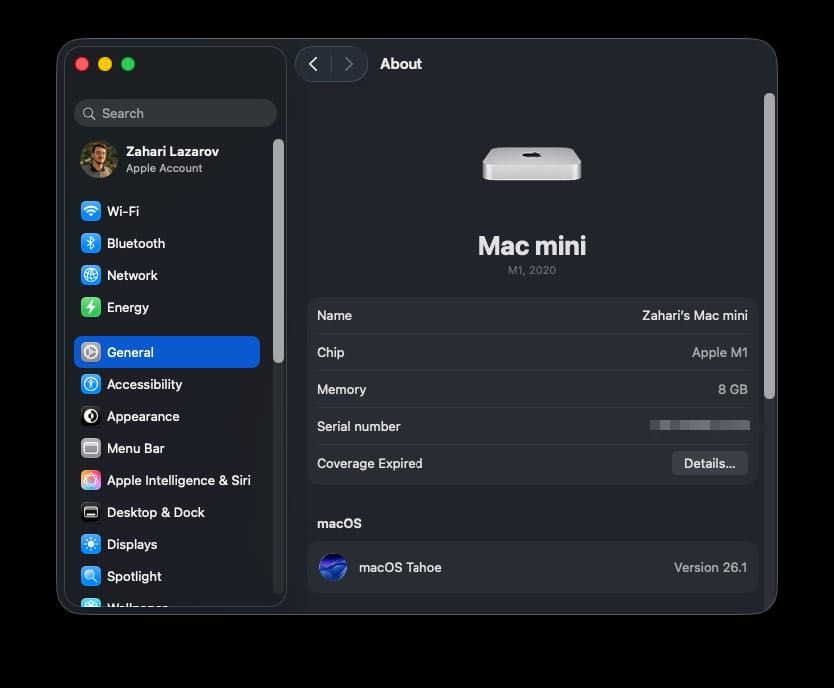Click the Memory label
The image size is (834, 688).
click(341, 390)
